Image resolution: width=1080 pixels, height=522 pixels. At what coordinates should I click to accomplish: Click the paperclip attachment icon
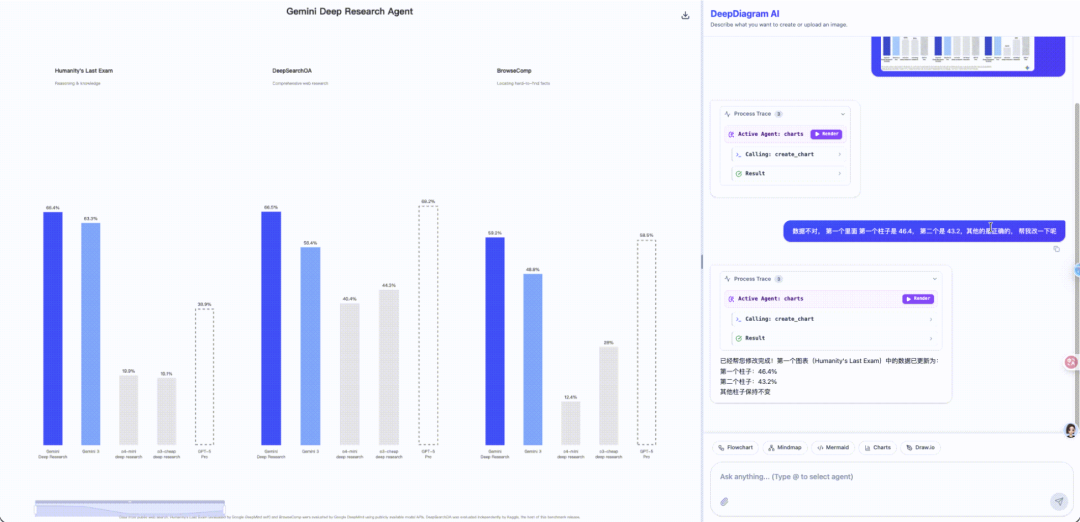coord(724,501)
